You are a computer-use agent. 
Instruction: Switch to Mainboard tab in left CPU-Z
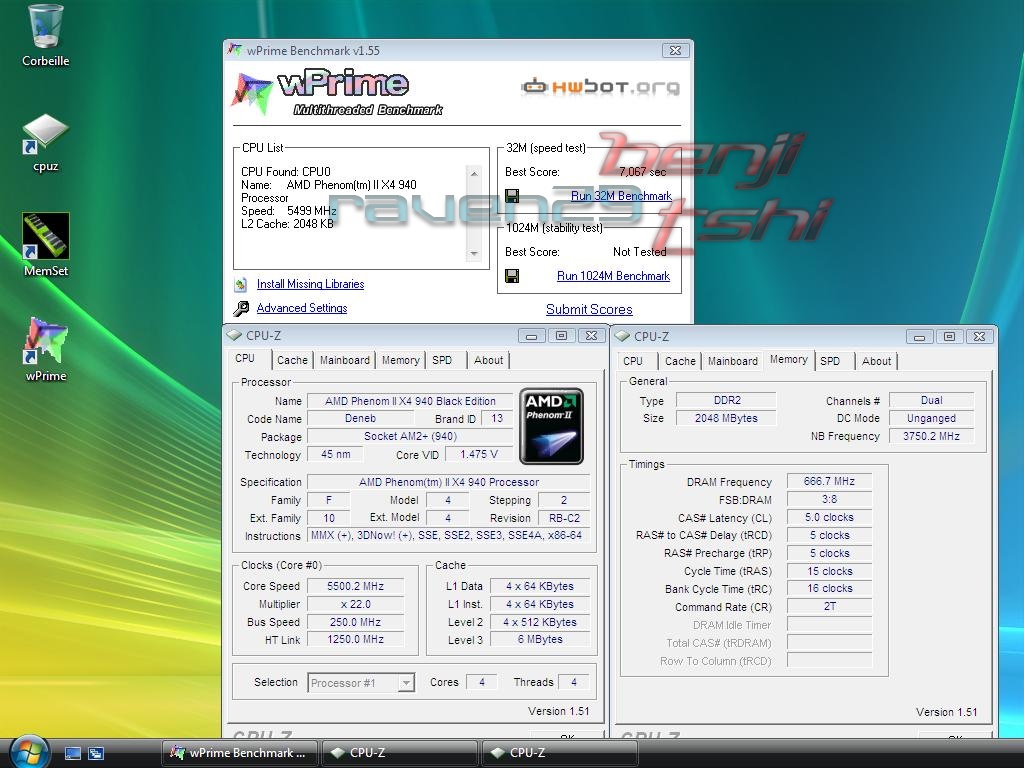pos(345,360)
